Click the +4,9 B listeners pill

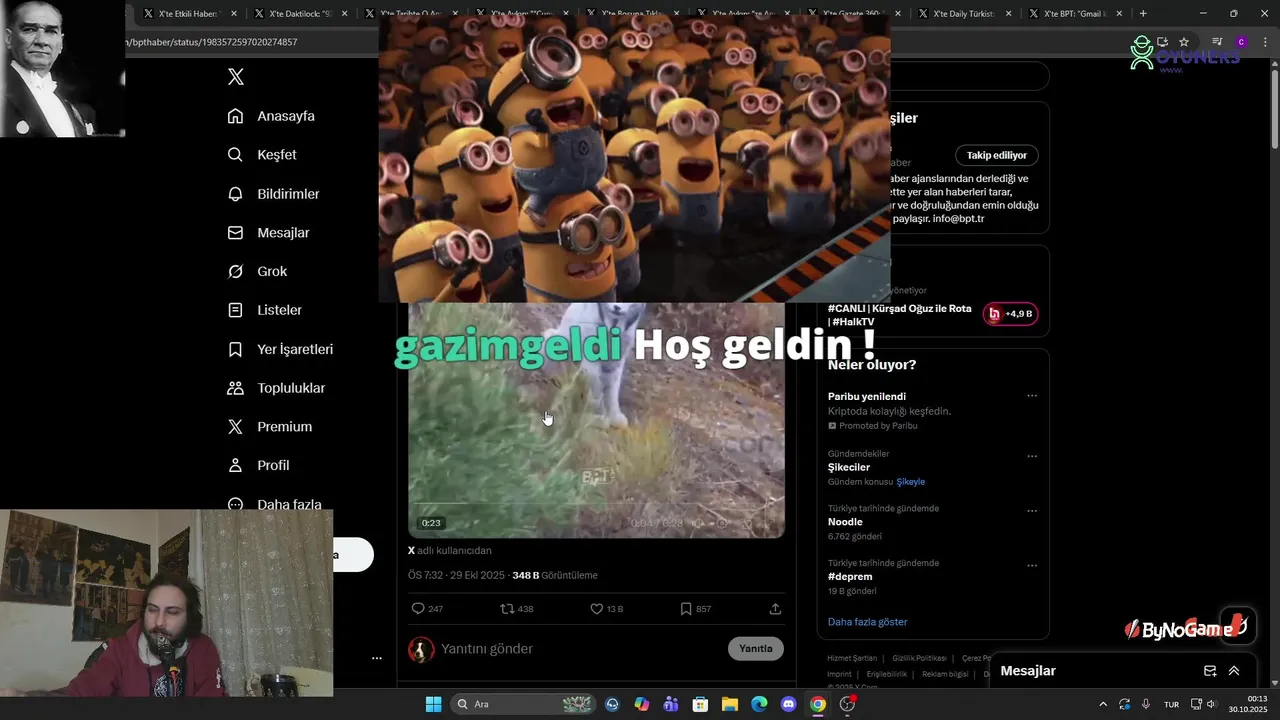click(x=1010, y=314)
